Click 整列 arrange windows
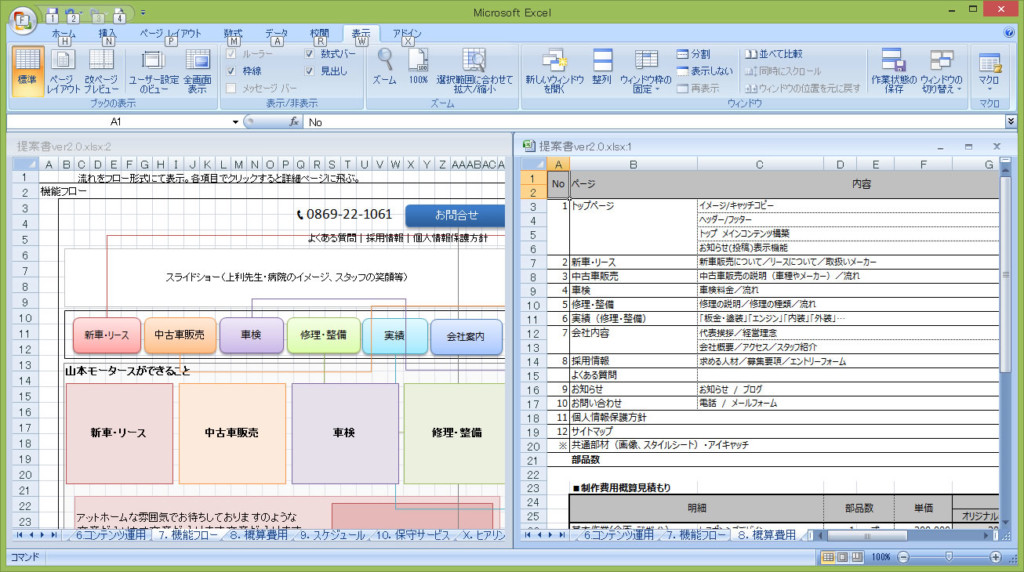Image resolution: width=1024 pixels, height=572 pixels. (x=601, y=67)
